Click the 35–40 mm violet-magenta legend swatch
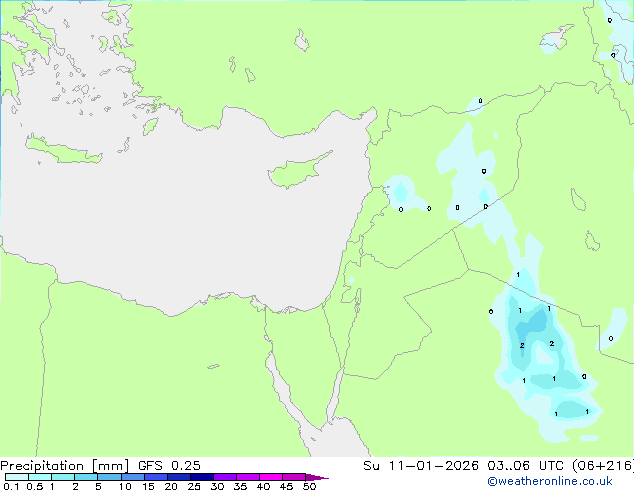Image resolution: width=634 pixels, height=490 pixels. tap(247, 477)
